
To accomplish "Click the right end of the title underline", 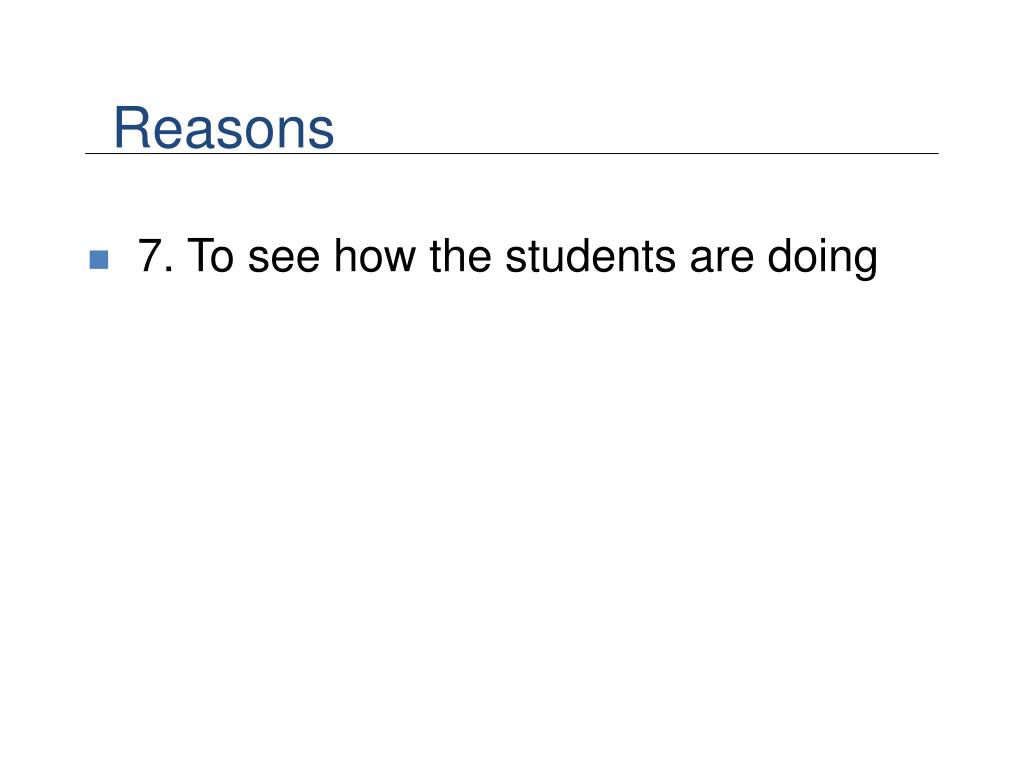I will coord(936,153).
